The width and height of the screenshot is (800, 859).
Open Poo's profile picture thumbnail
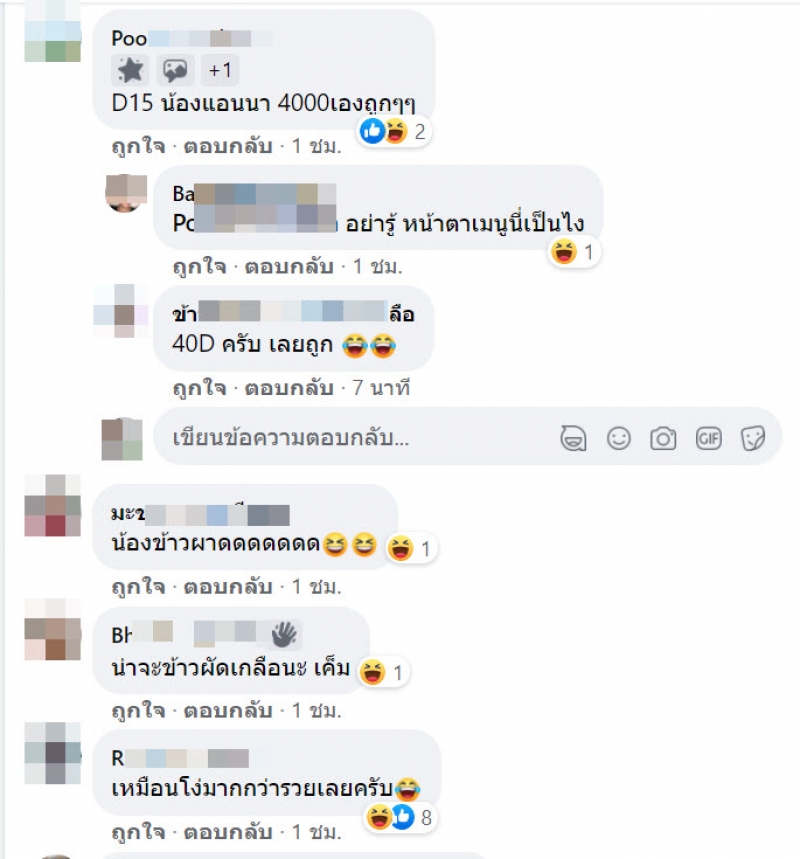click(53, 34)
